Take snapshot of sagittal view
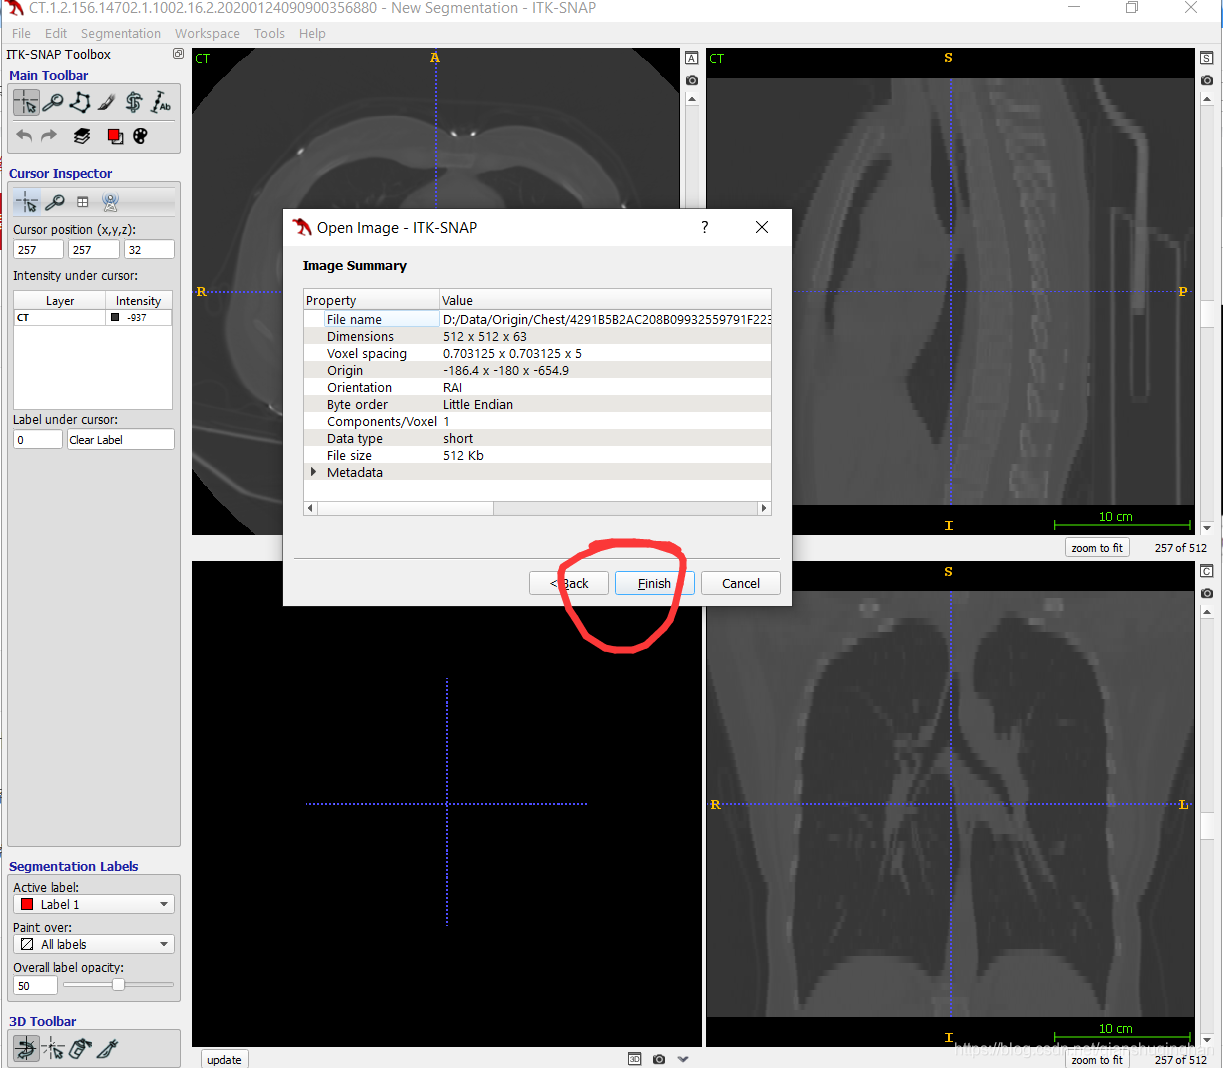Viewport: 1223px width, 1068px height. pyautogui.click(x=1207, y=80)
